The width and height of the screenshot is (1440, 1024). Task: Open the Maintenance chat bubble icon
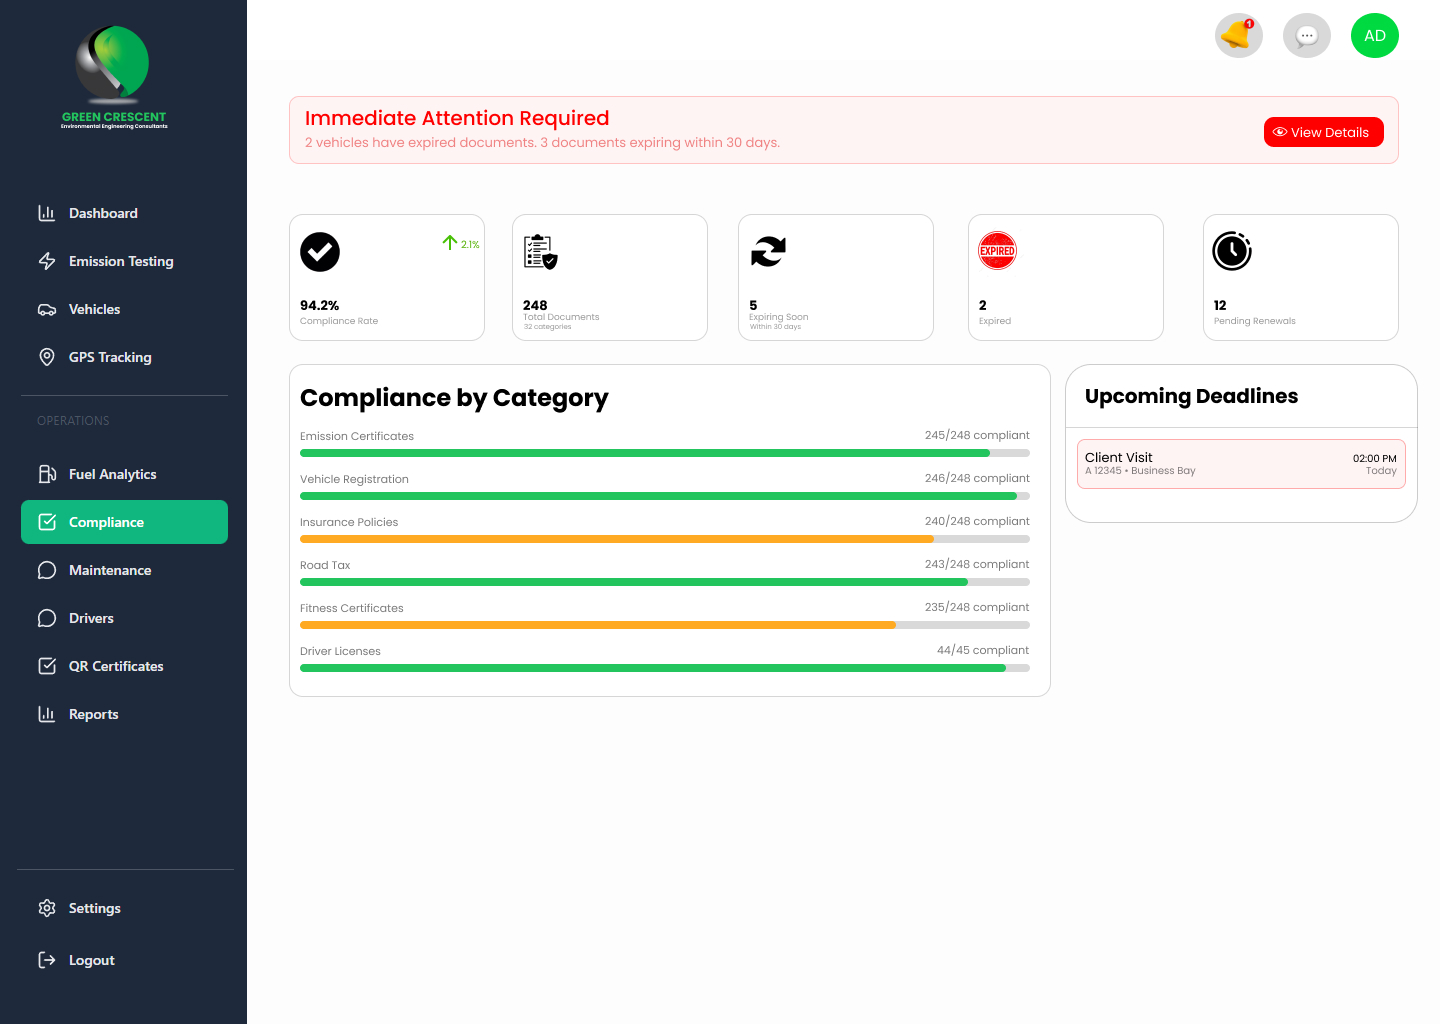point(47,569)
